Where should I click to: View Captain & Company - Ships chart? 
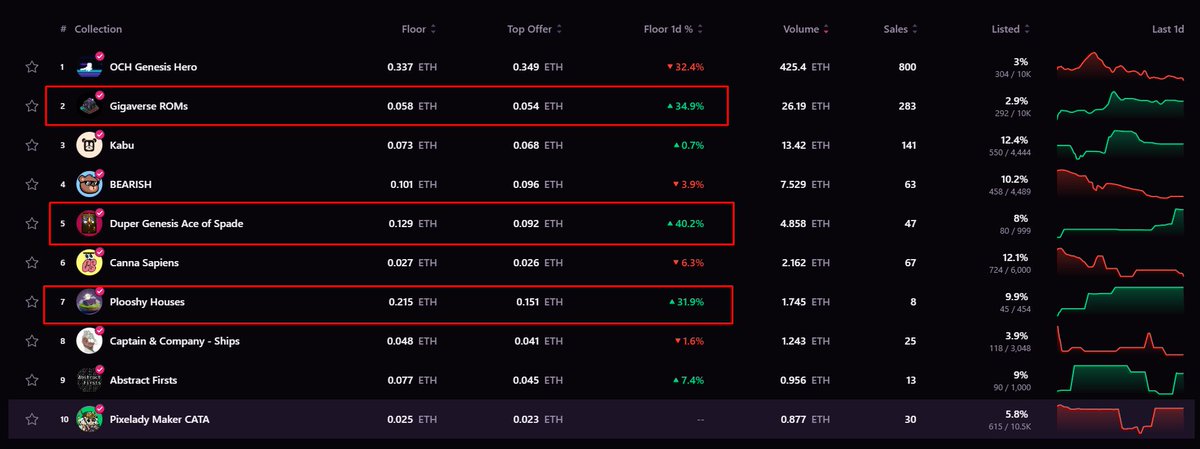(x=1120, y=341)
